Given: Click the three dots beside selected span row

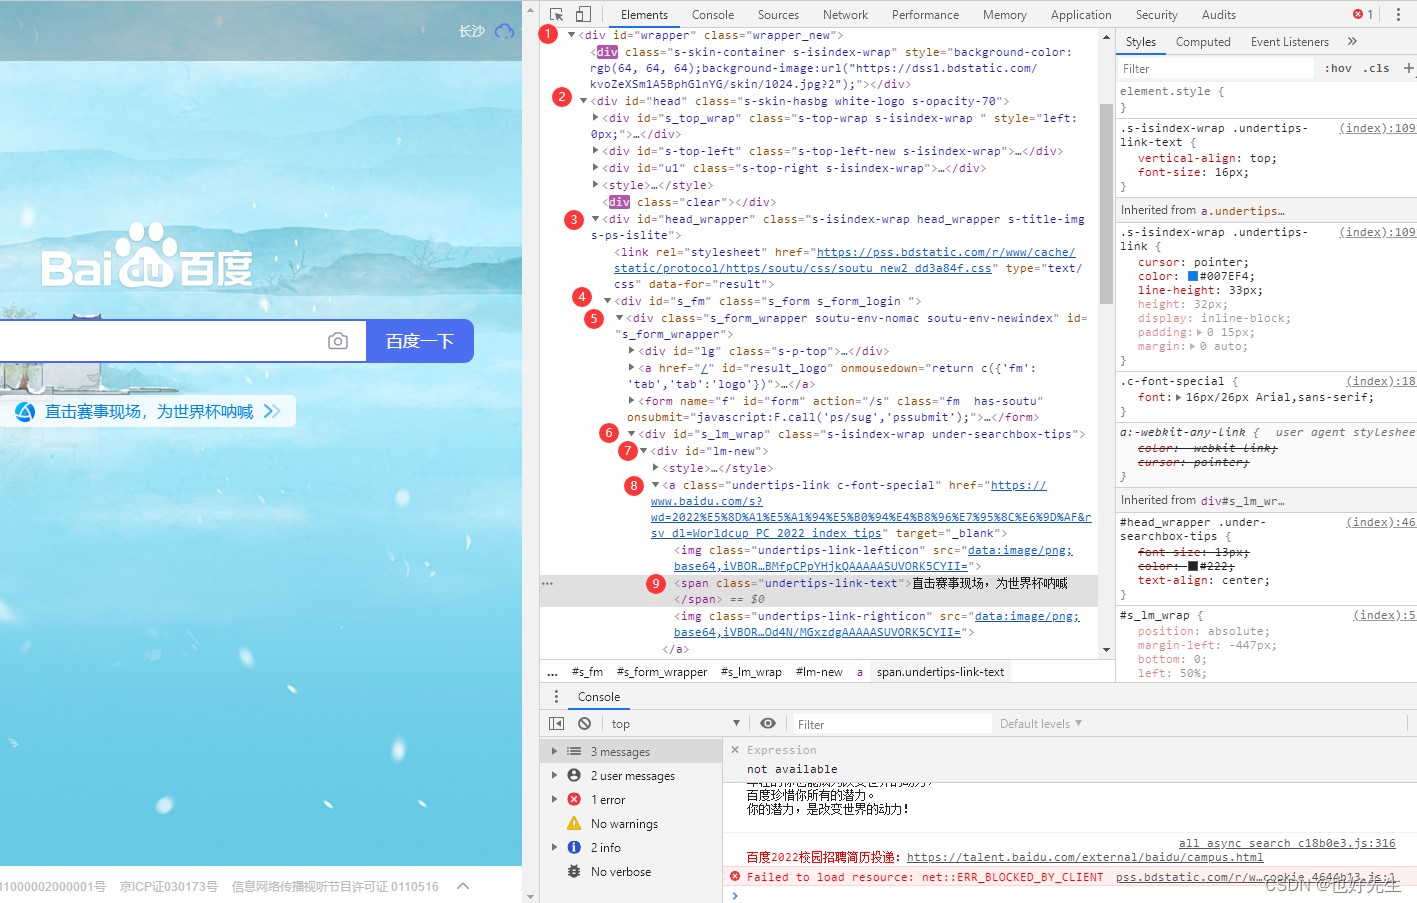Looking at the screenshot, I should [547, 583].
